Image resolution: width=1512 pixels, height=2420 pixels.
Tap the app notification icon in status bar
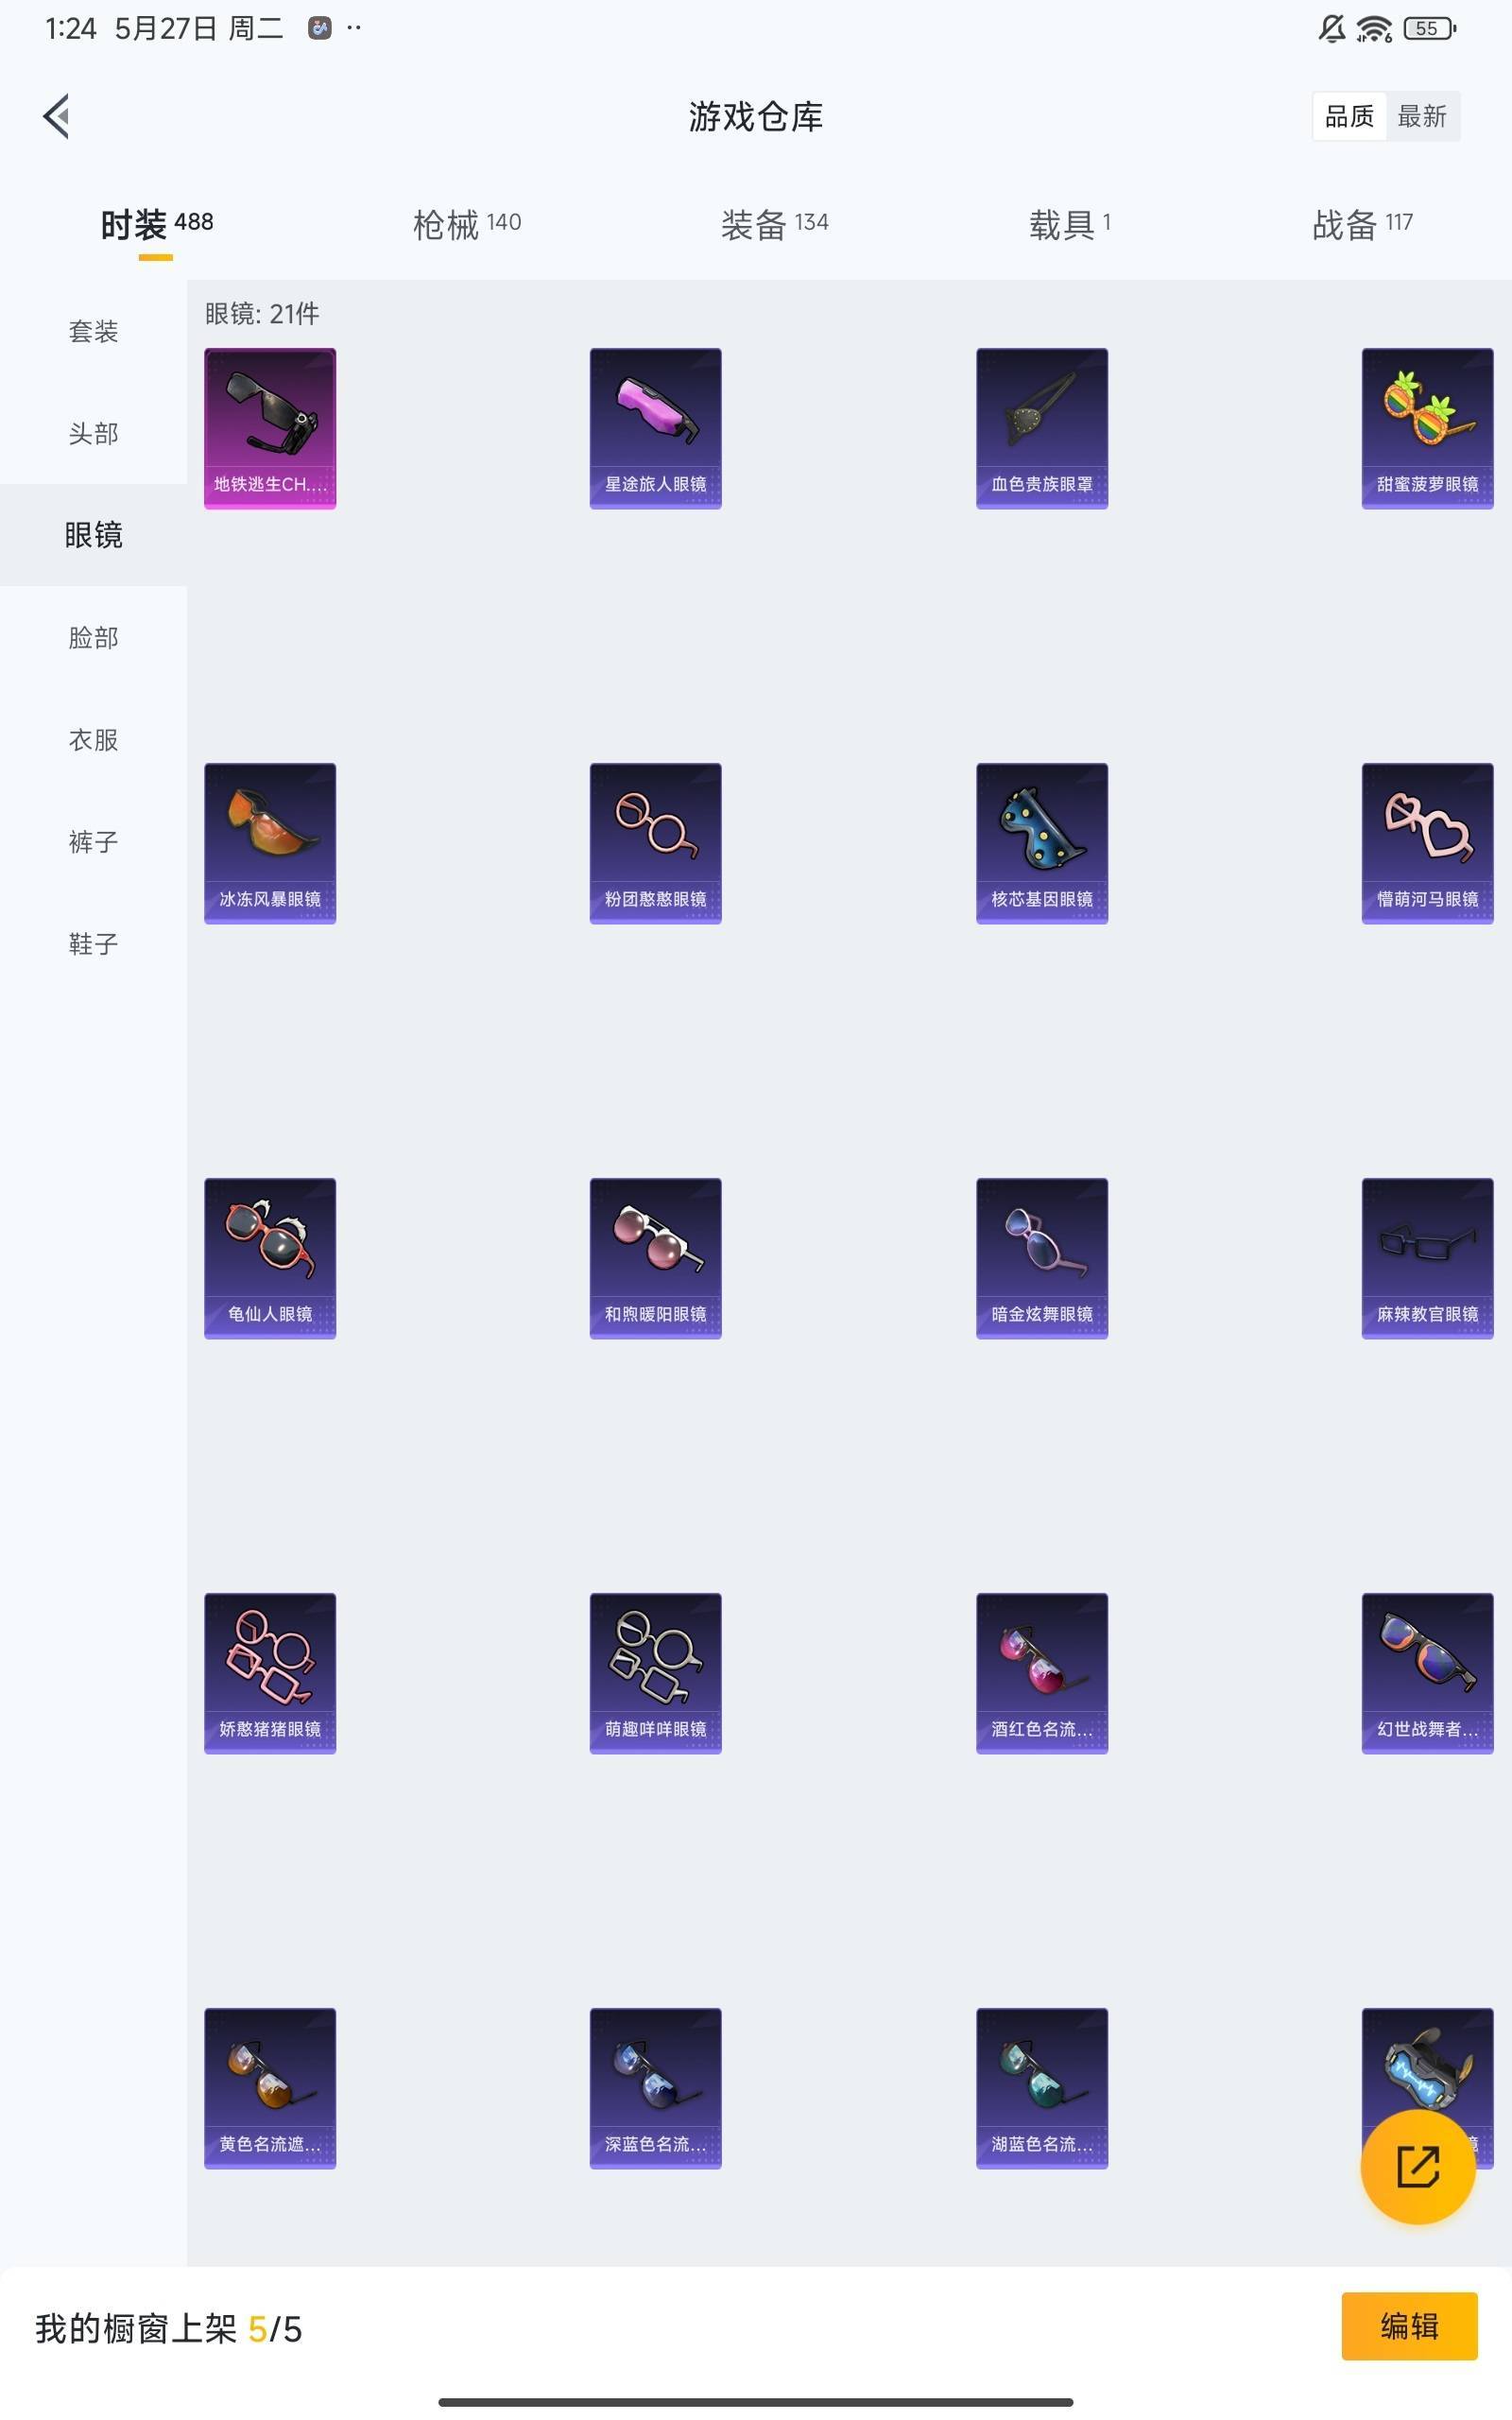point(319,28)
